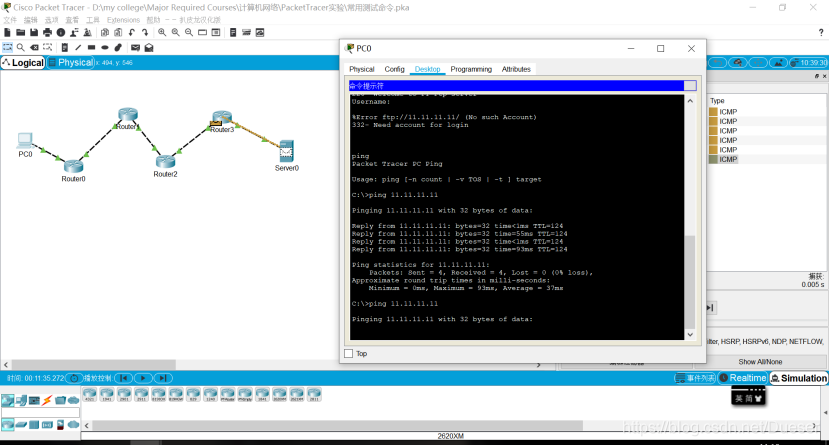Reset the simulation time with the power cycle button
This screenshot has height=446, width=830.
click(75, 378)
